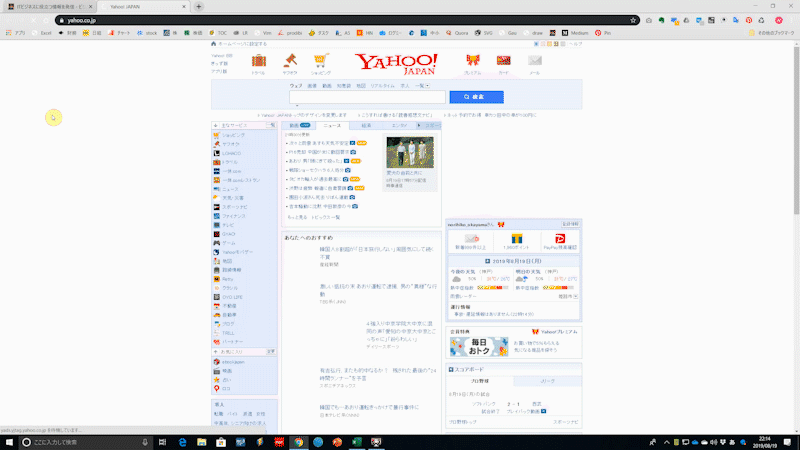Click the TRILL icon in the sidebar
Image resolution: width=800 pixels, height=450 pixels.
[x=217, y=333]
